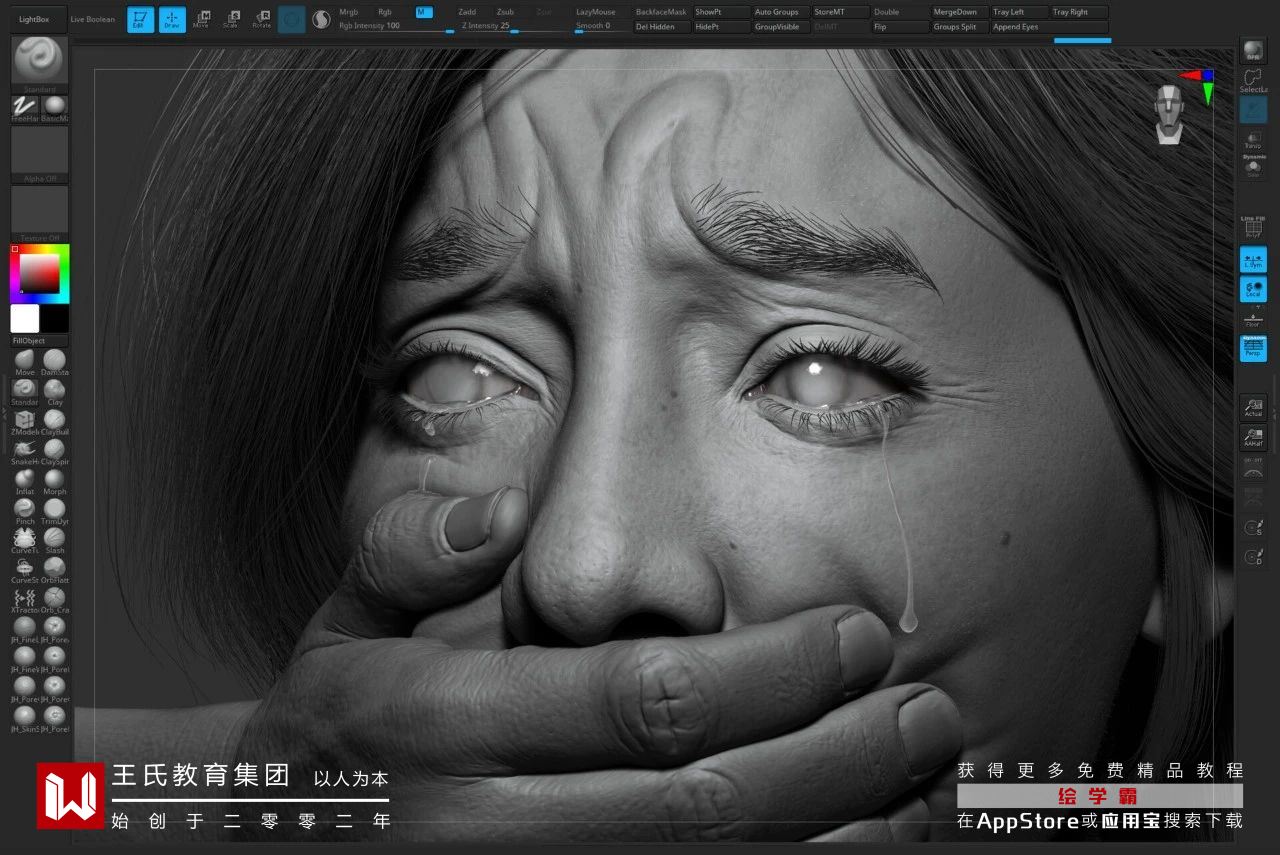The image size is (1280, 855).
Task: Click Append Eyes
Action: [x=1049, y=27]
